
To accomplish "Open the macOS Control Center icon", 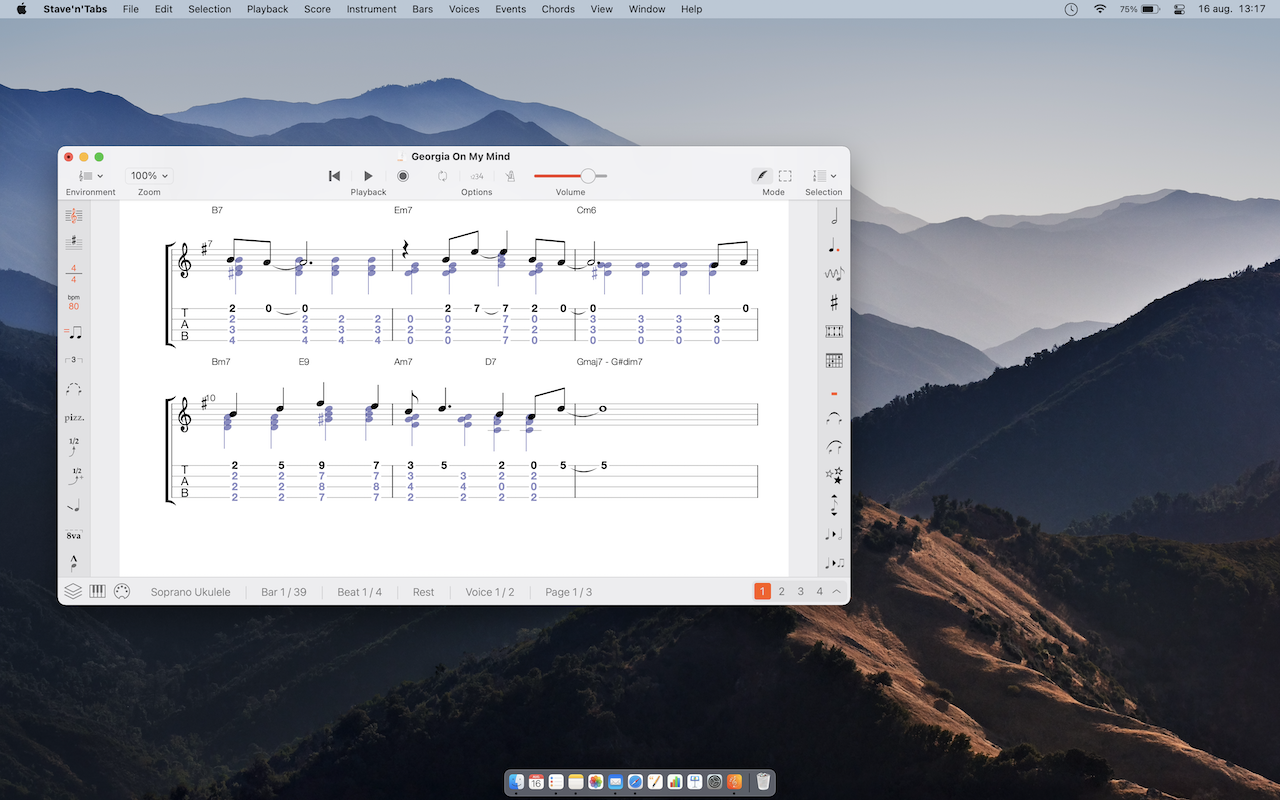I will point(1179,9).
